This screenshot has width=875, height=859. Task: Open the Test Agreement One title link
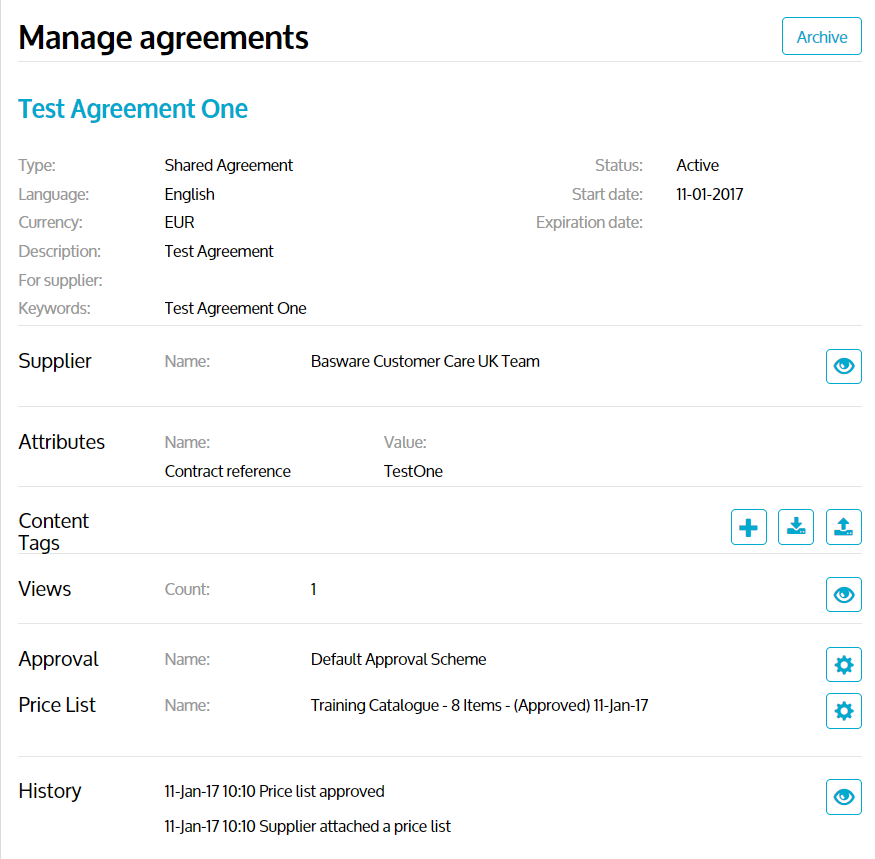click(x=133, y=109)
